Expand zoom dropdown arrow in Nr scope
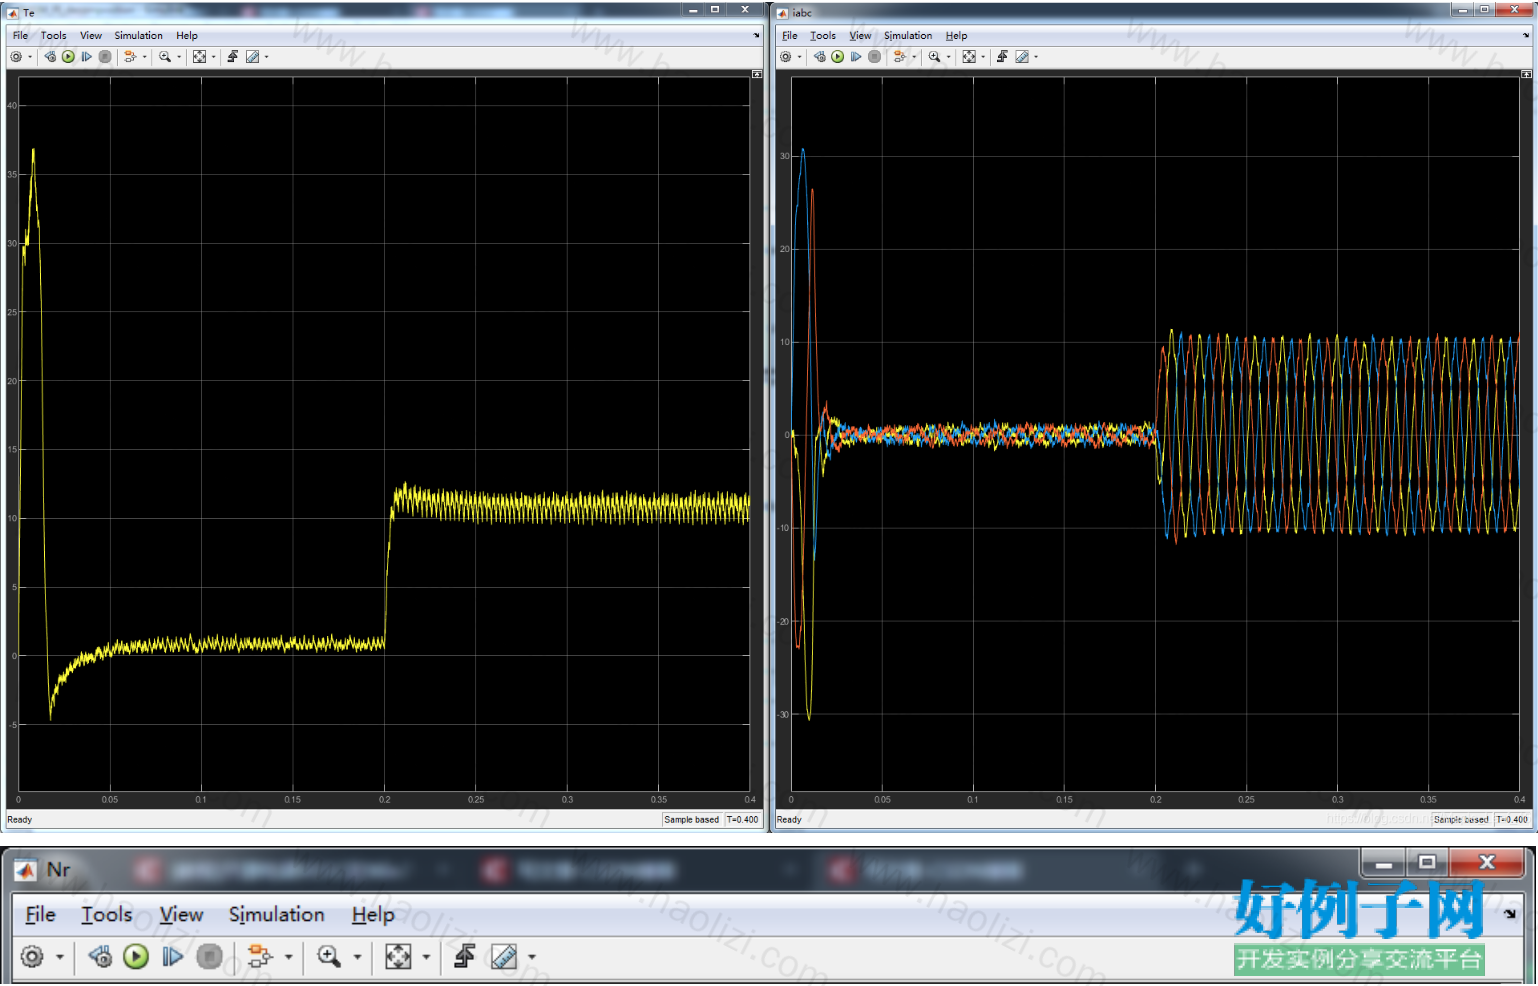The image size is (1538, 986). coord(357,957)
